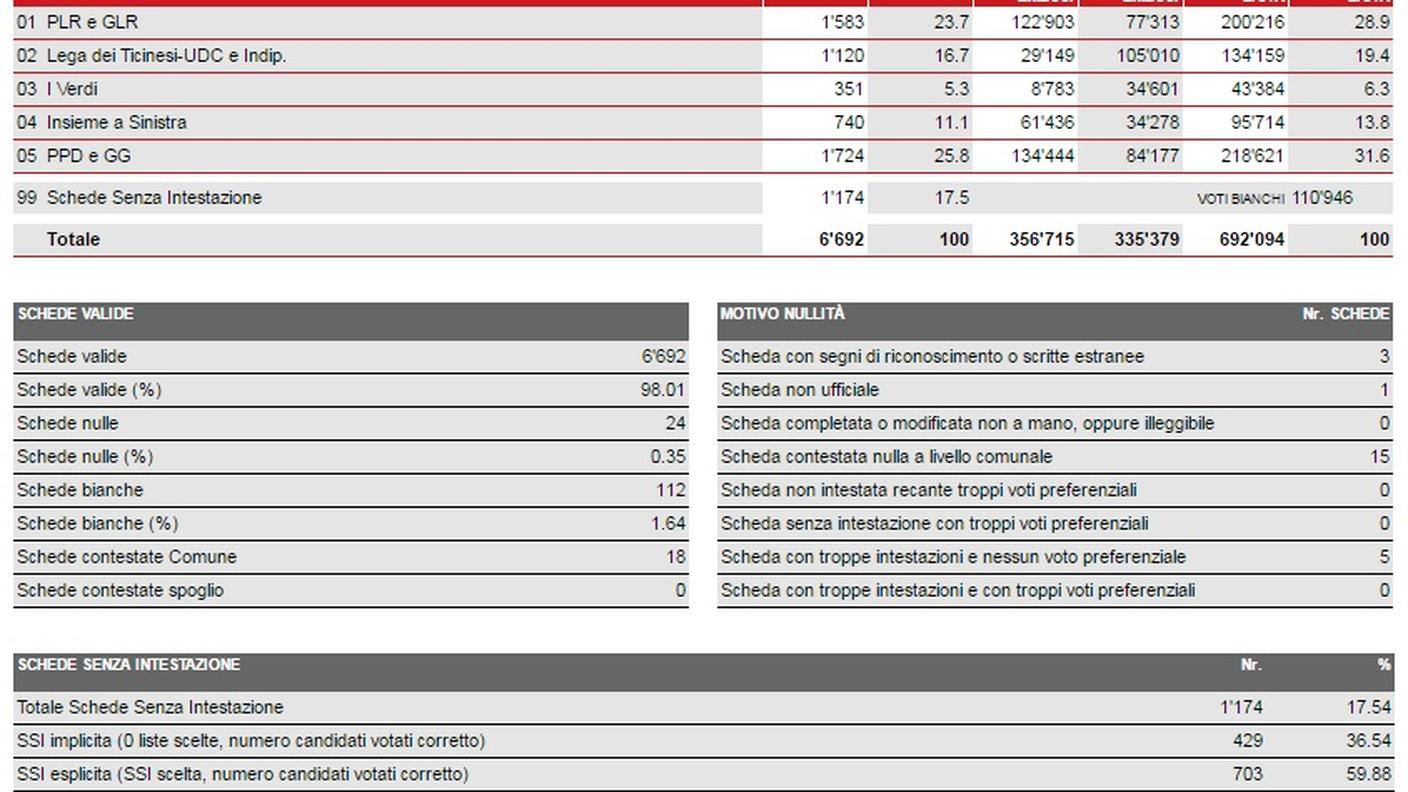Image resolution: width=1408 pixels, height=792 pixels.
Task: Click the Insieme a Sinistra value 61'436
Action: click(1047, 122)
